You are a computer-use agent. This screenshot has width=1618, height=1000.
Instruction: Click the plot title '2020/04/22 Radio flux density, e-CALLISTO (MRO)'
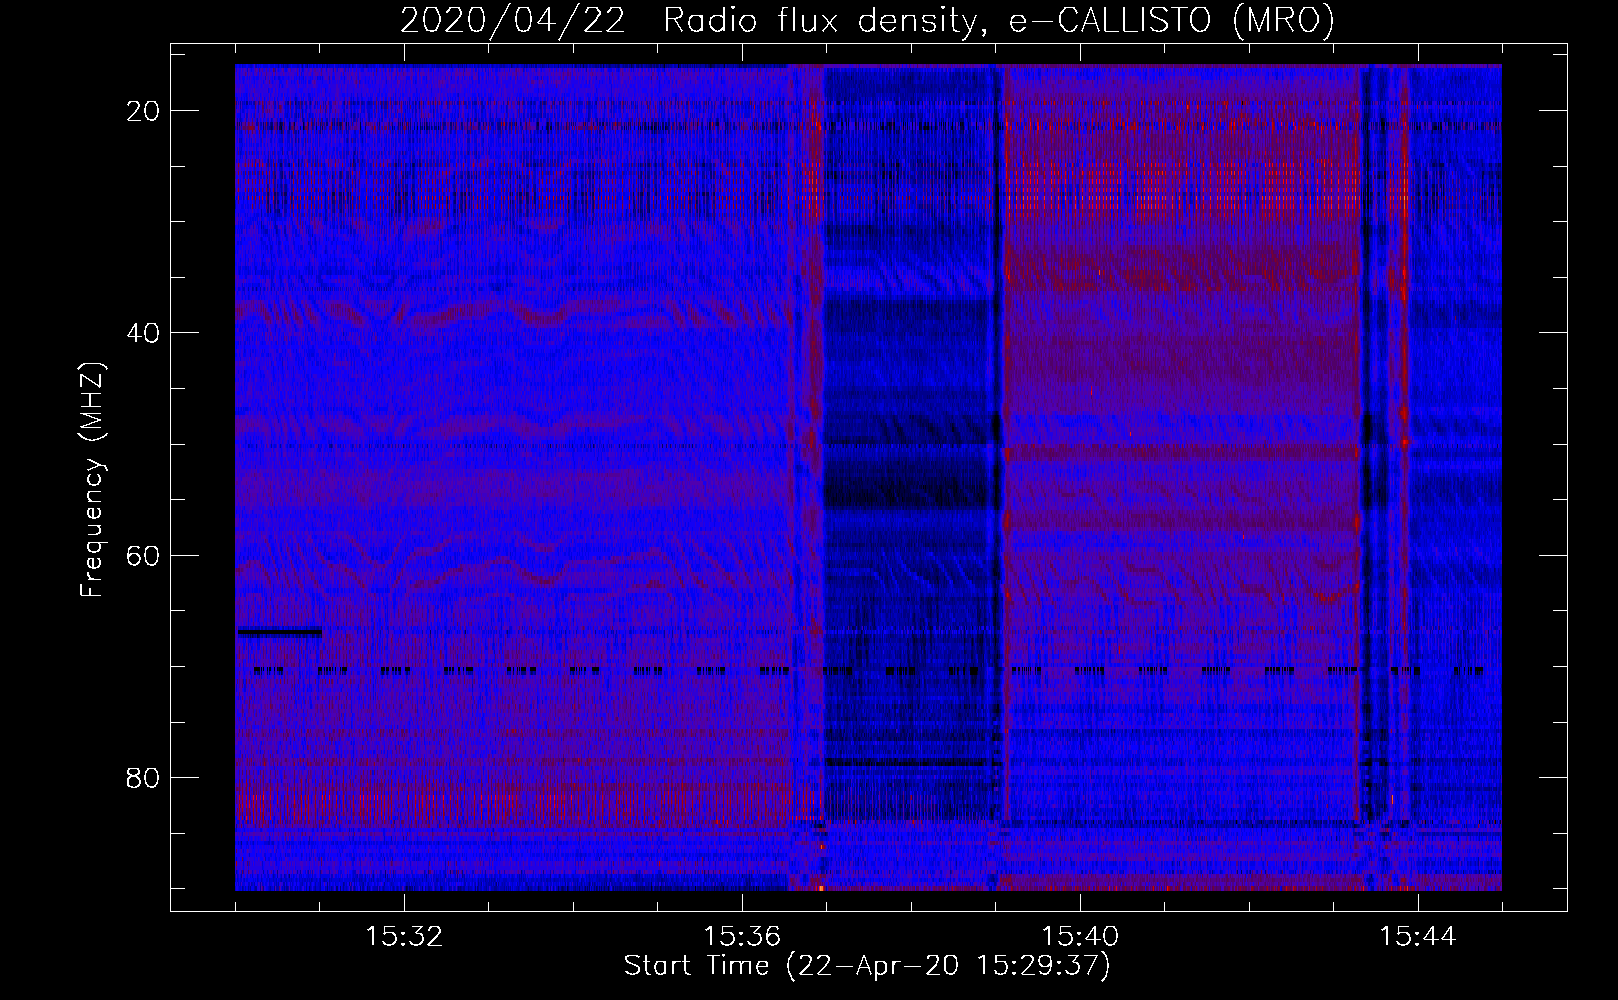867,20
